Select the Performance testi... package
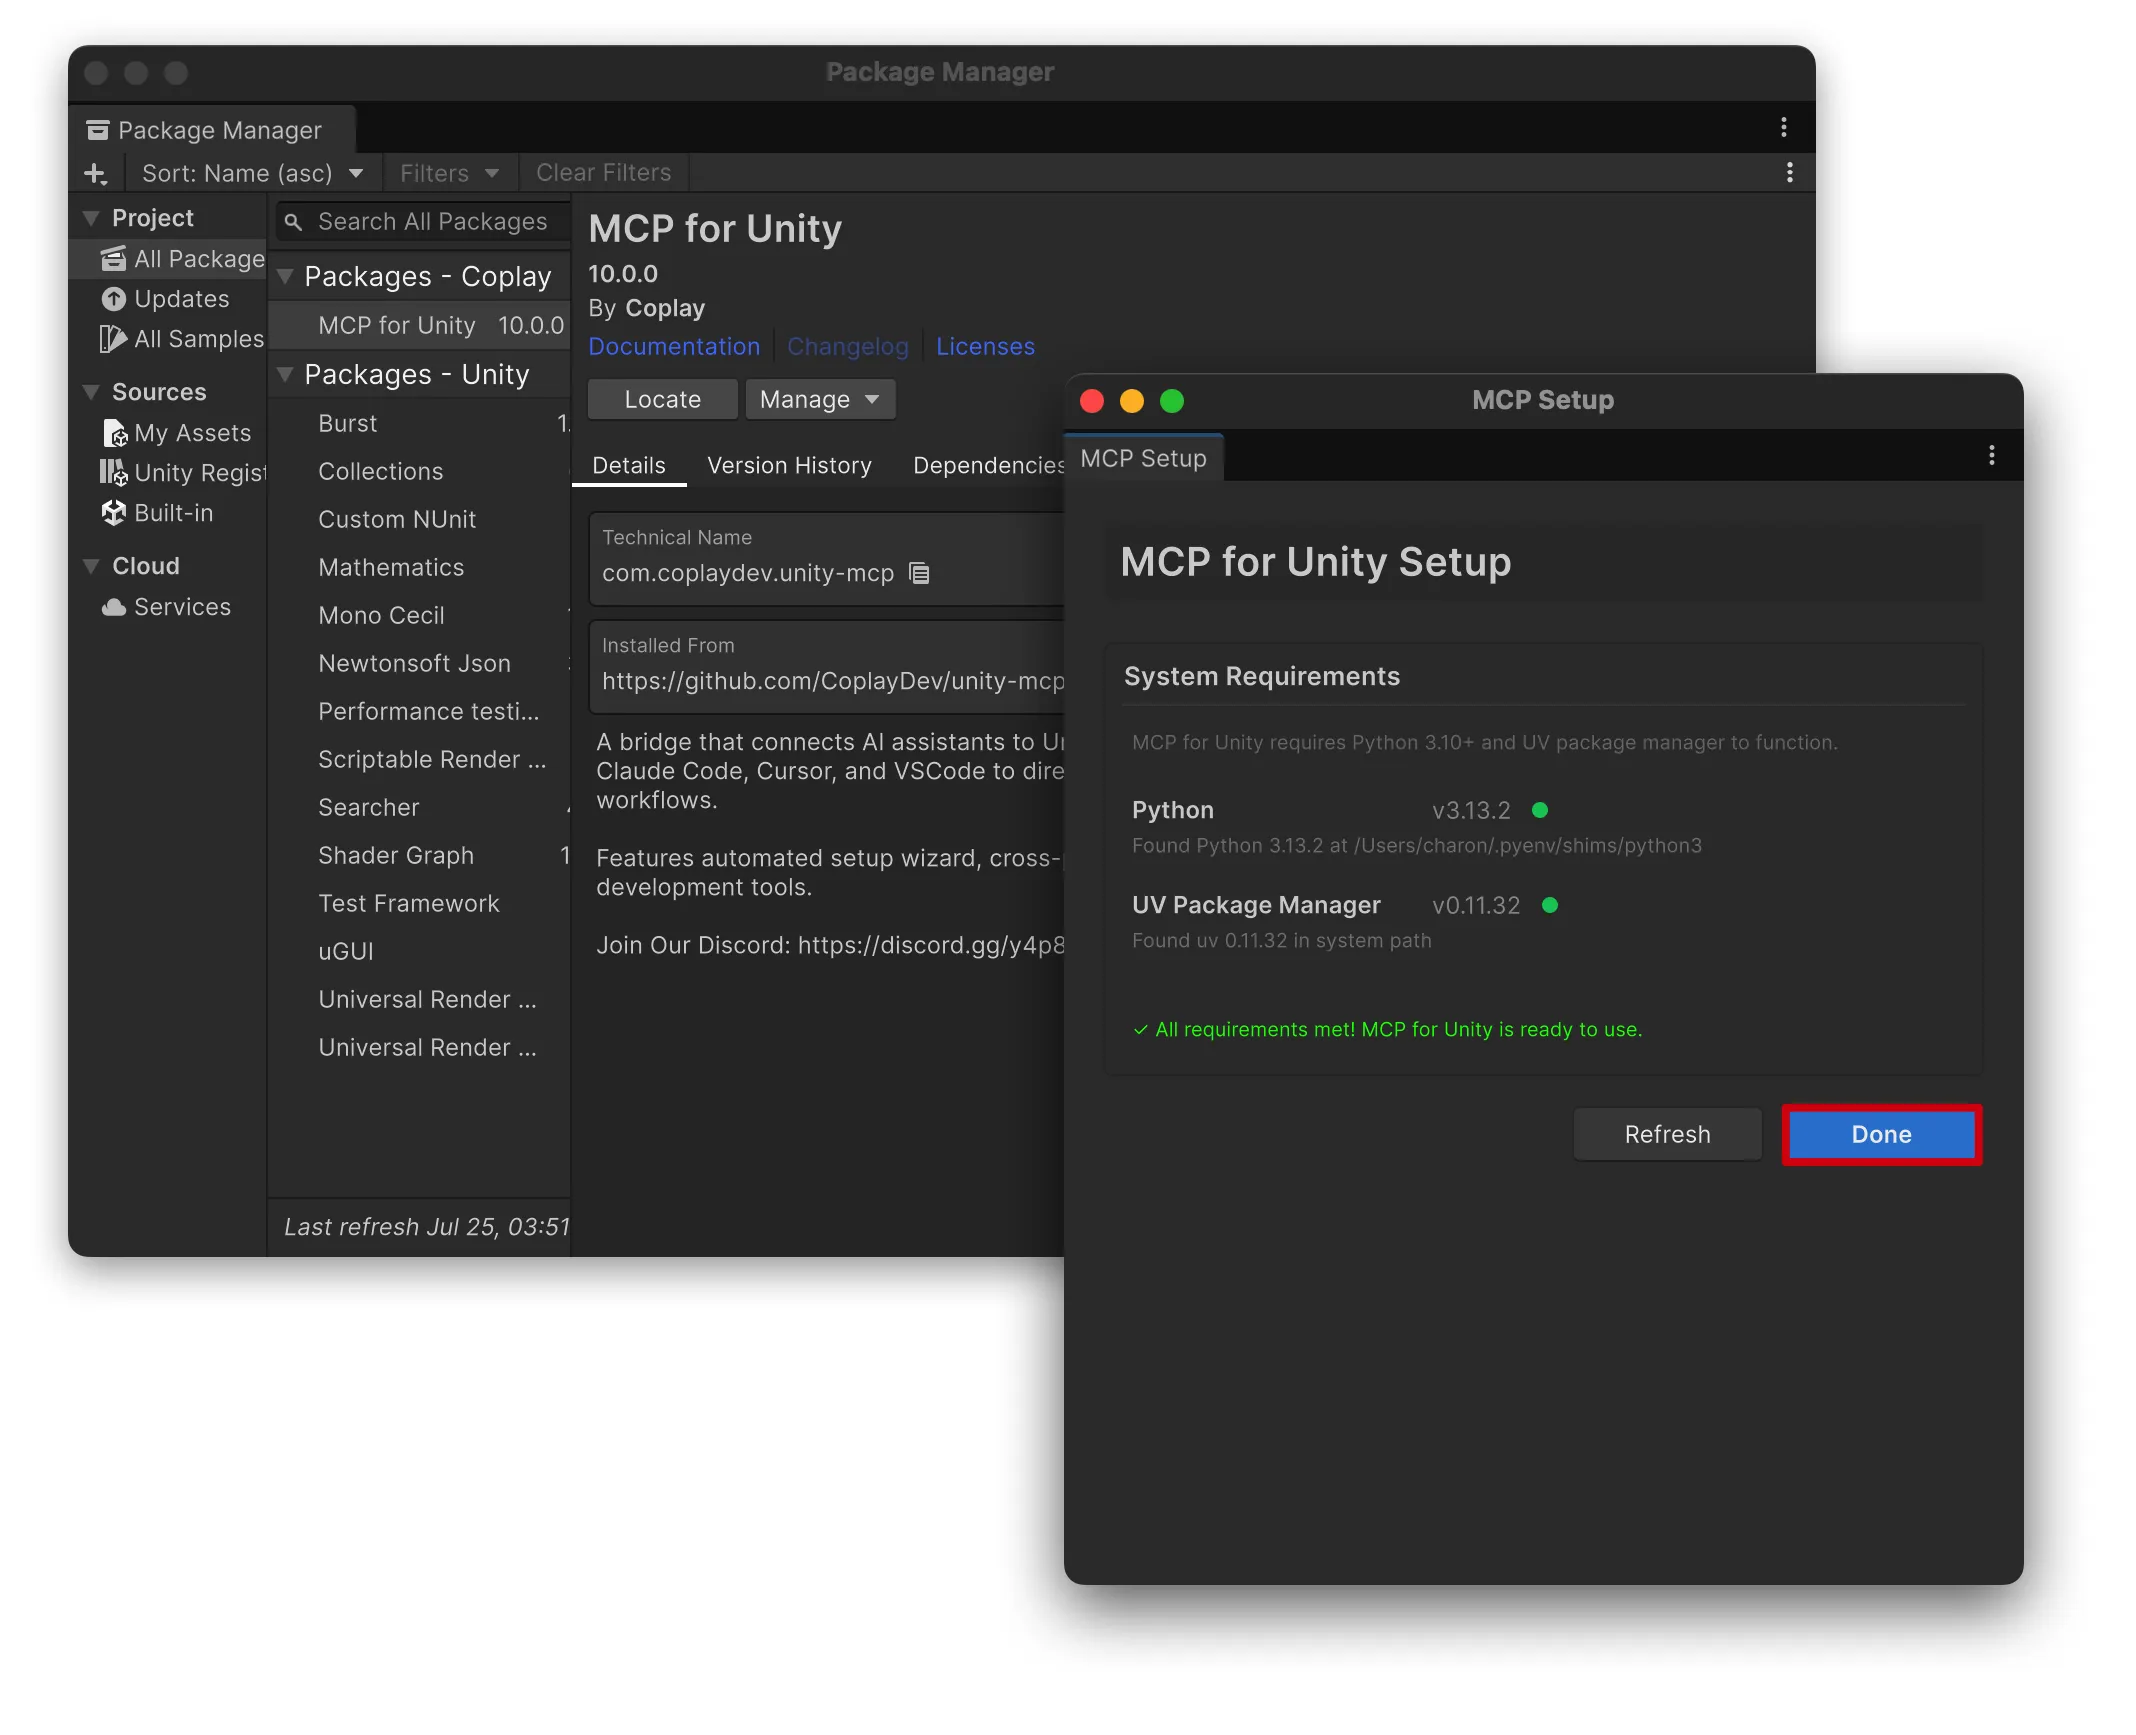2136x1735 pixels. [419, 711]
